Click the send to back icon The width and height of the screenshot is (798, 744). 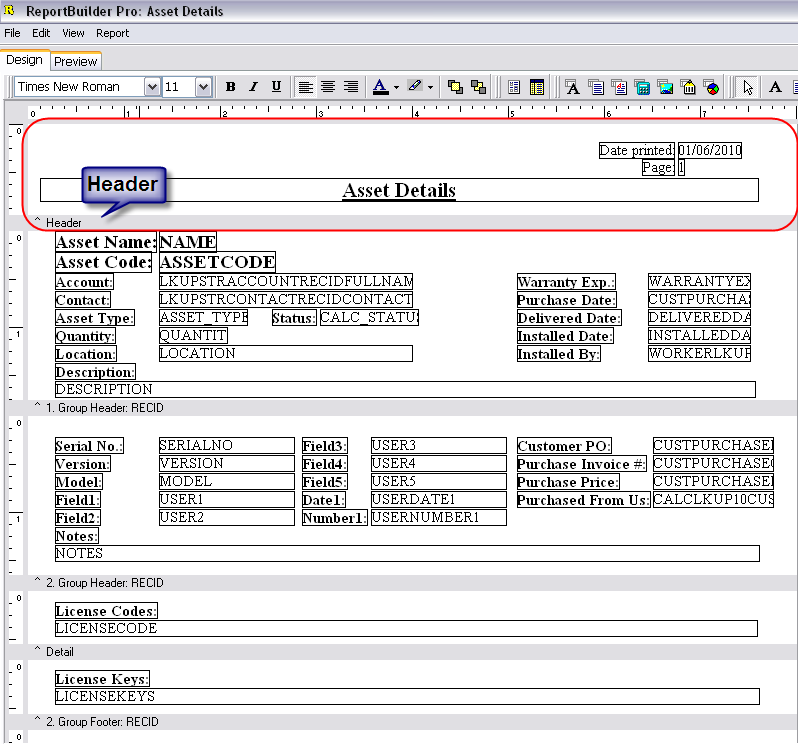pos(478,87)
